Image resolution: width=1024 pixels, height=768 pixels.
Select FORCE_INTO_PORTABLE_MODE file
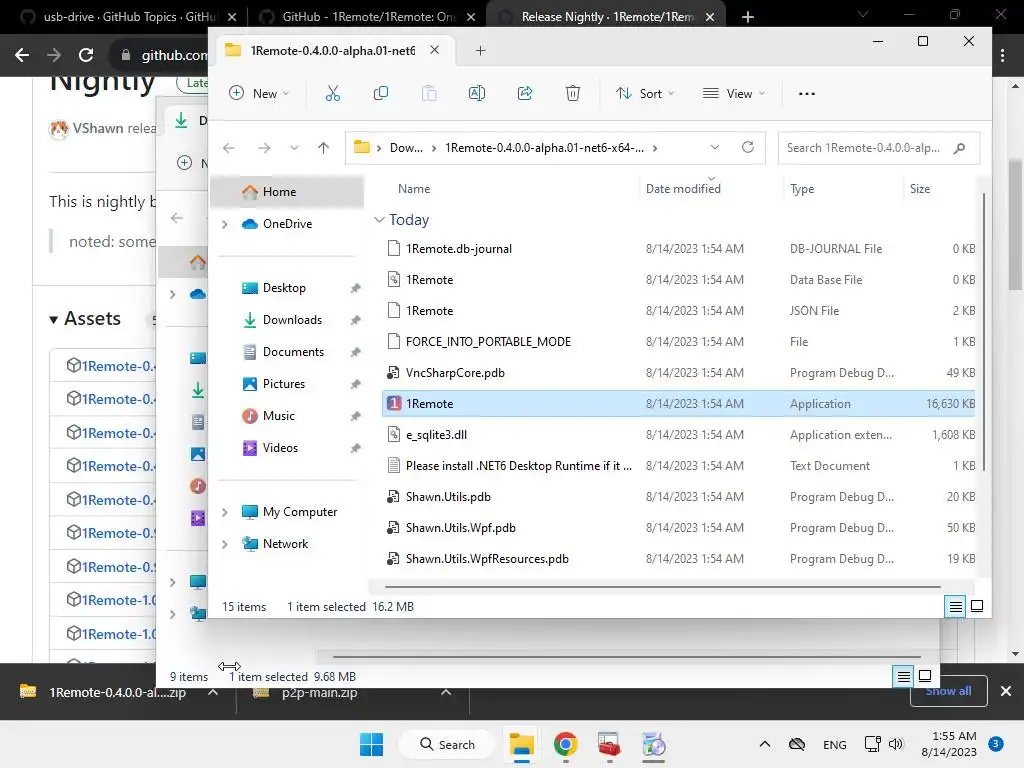pos(679,342)
